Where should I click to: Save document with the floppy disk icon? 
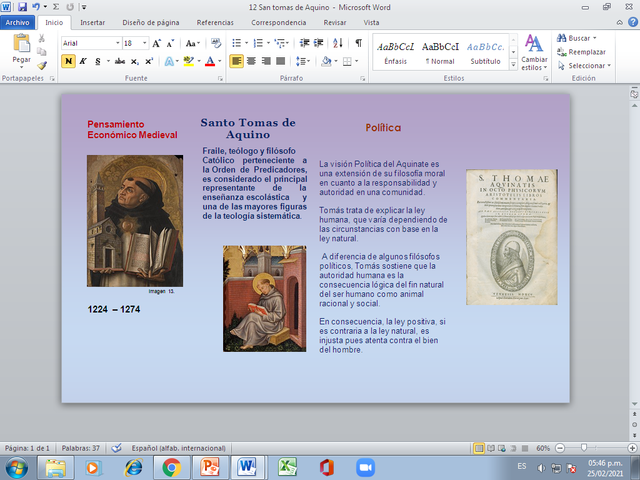click(22, 7)
